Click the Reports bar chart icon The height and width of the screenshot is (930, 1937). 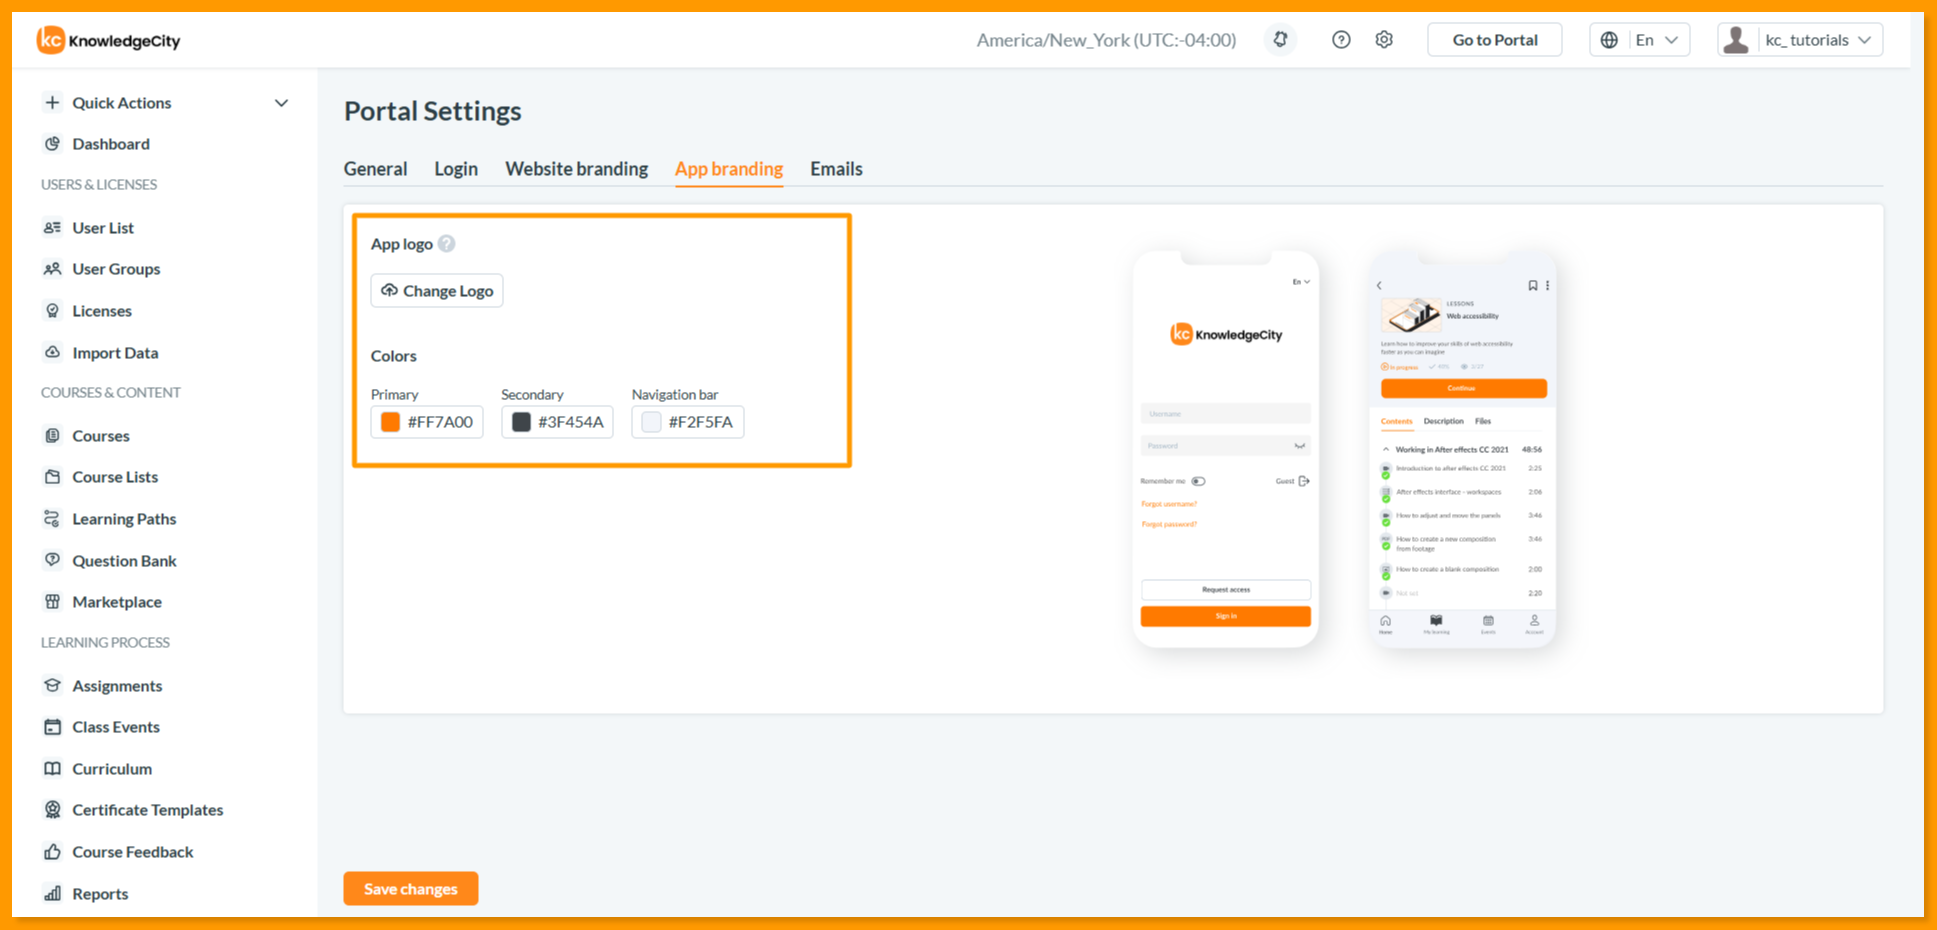(x=52, y=894)
